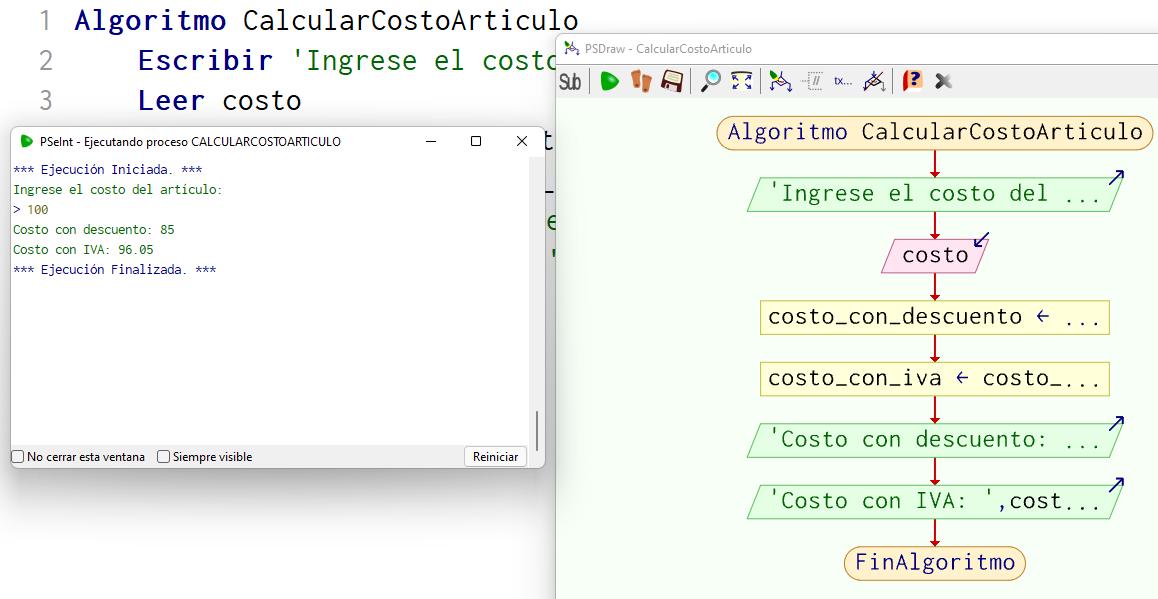Select the costo_con_descuento assignment block
The image size is (1158, 599).
click(934, 318)
